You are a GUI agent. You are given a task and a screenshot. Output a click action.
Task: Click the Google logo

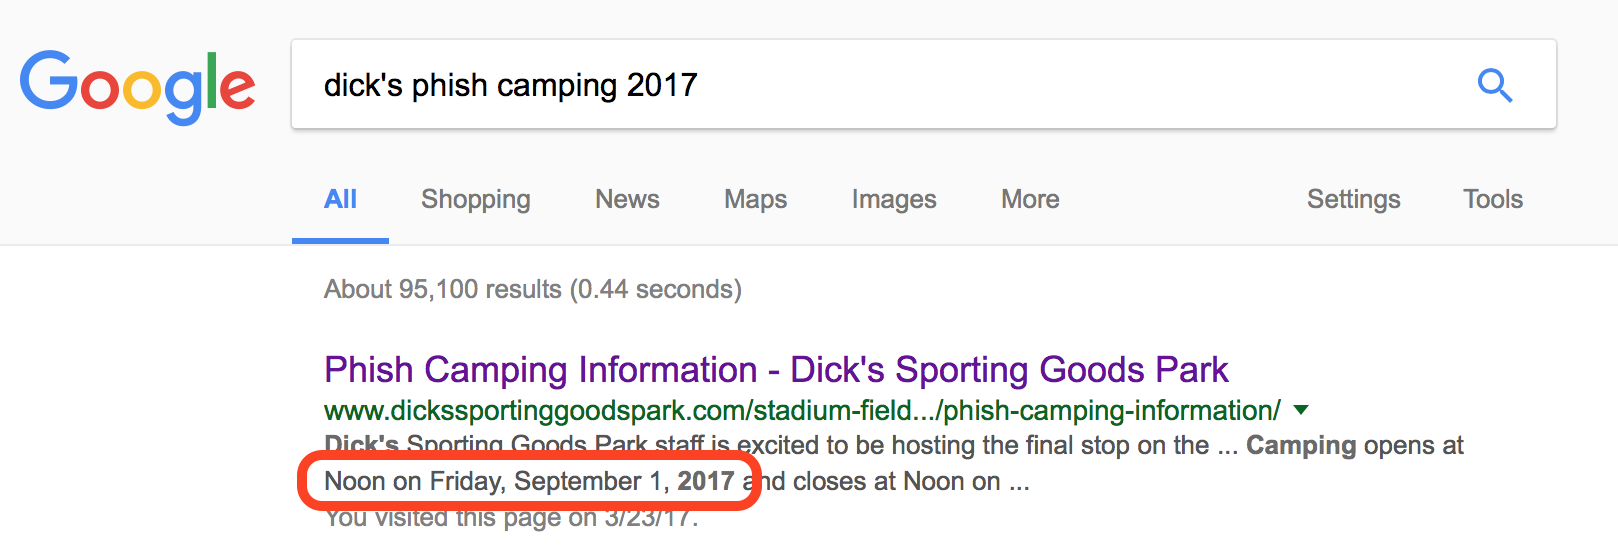(x=138, y=86)
